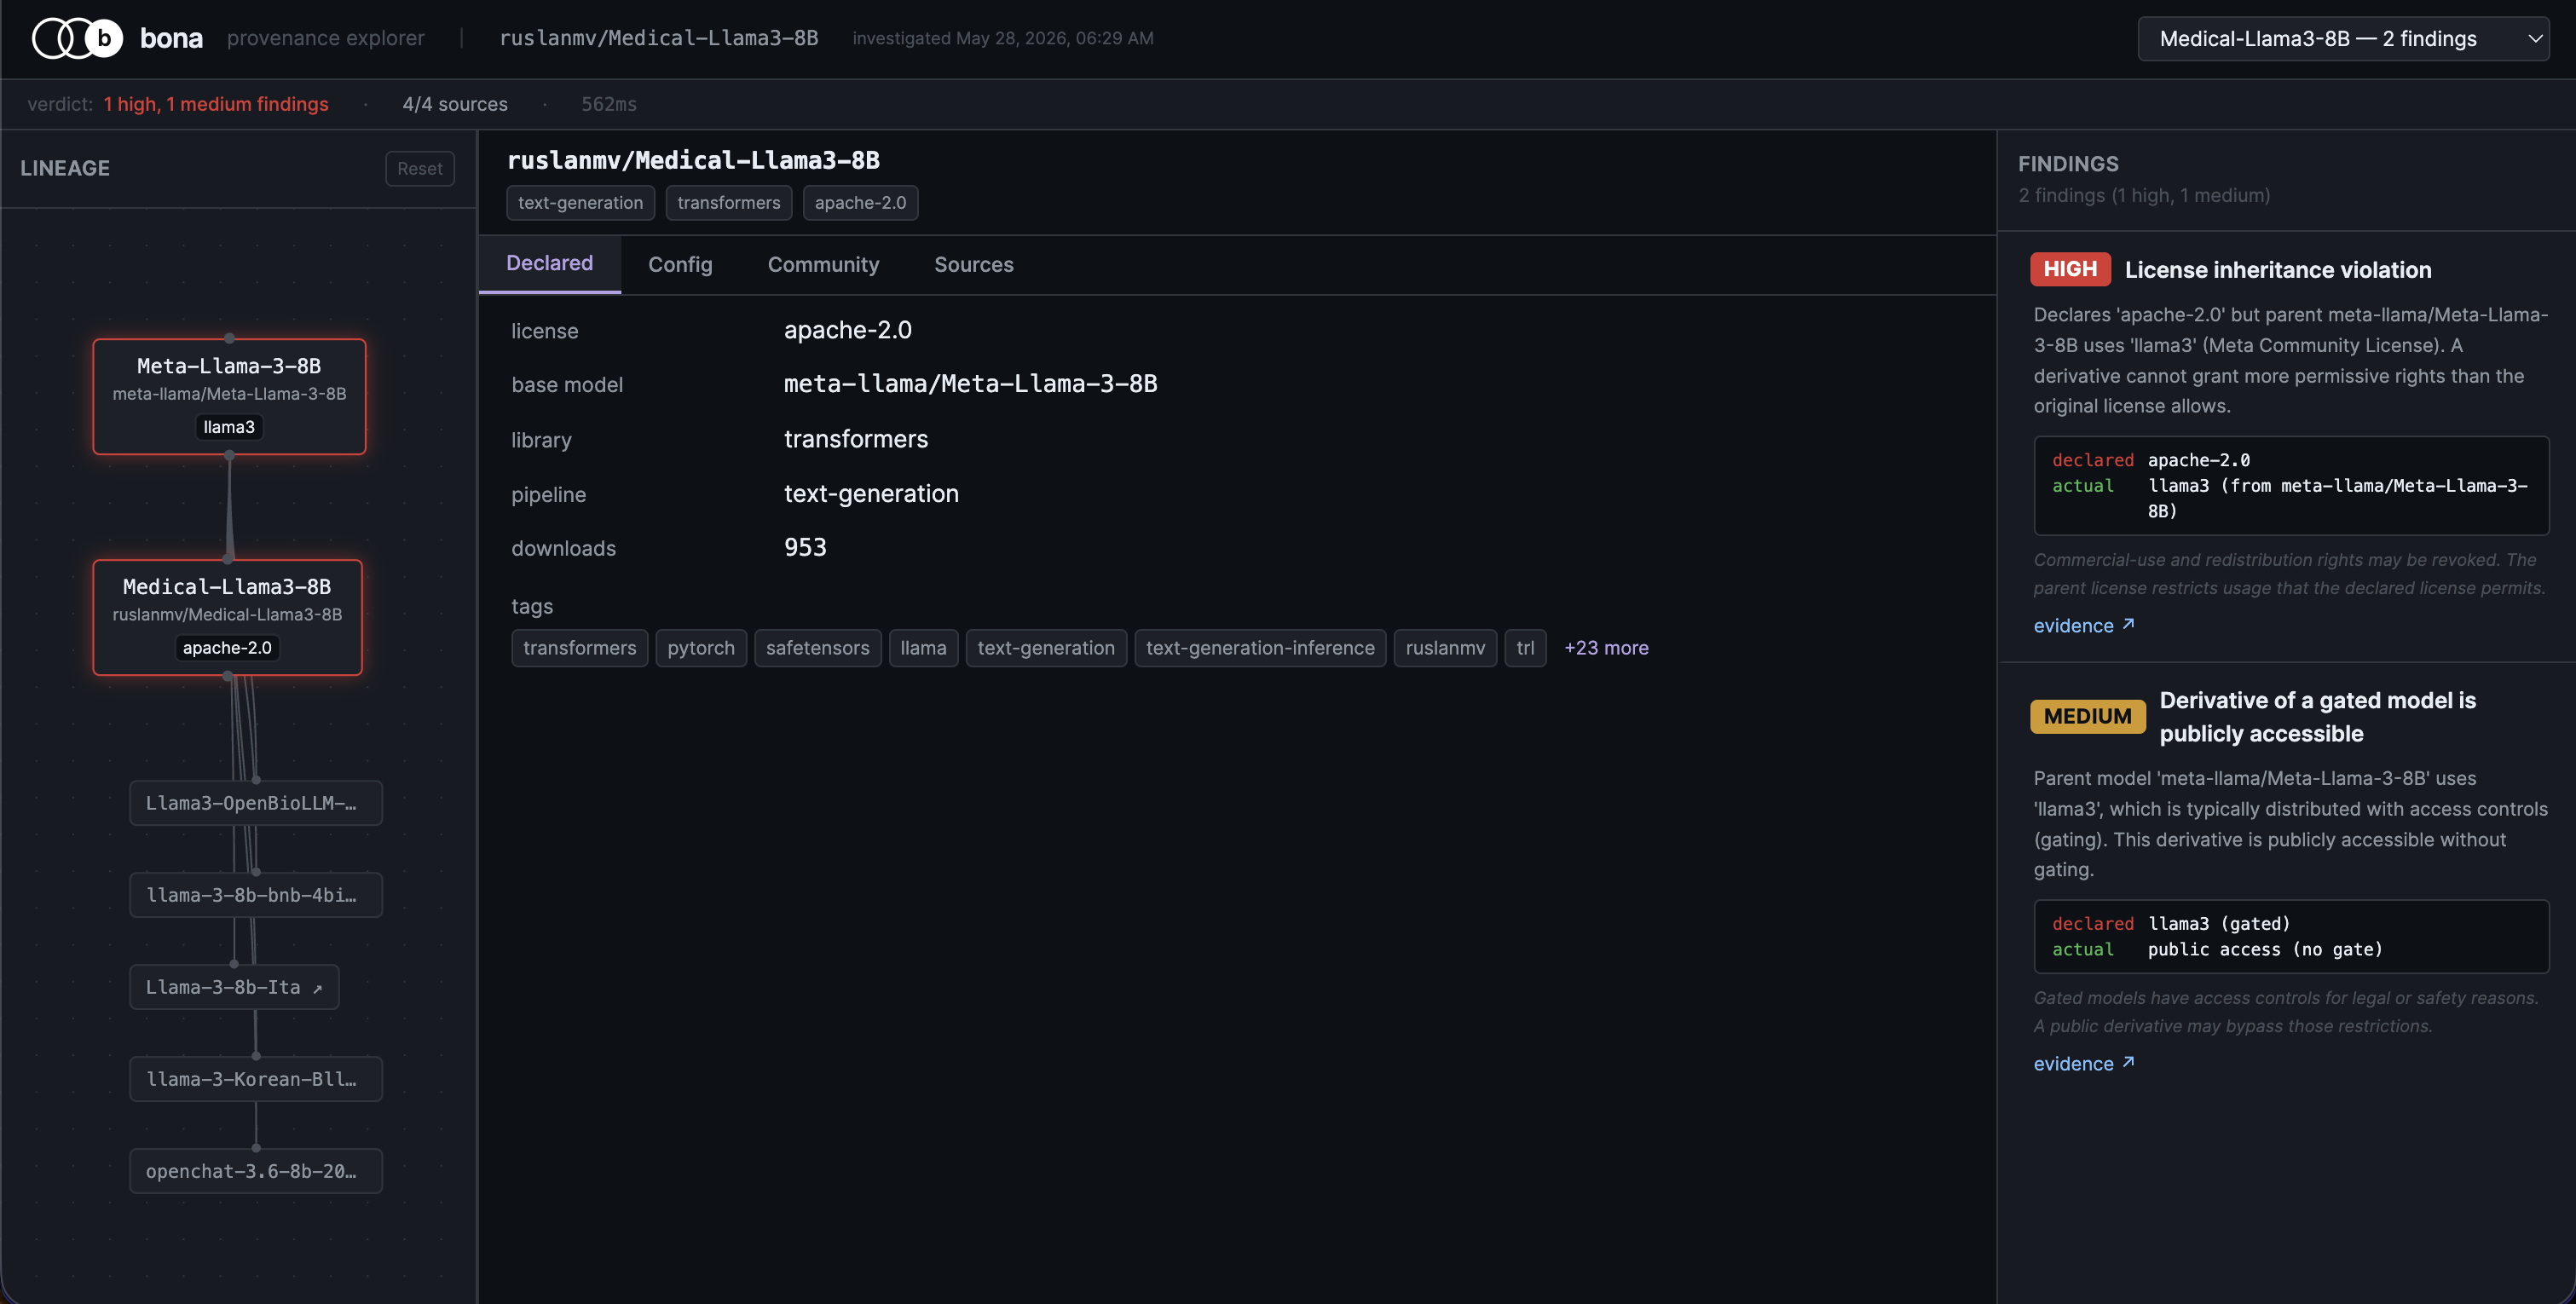Switch to the Community tab
The image size is (2576, 1304).
click(824, 265)
